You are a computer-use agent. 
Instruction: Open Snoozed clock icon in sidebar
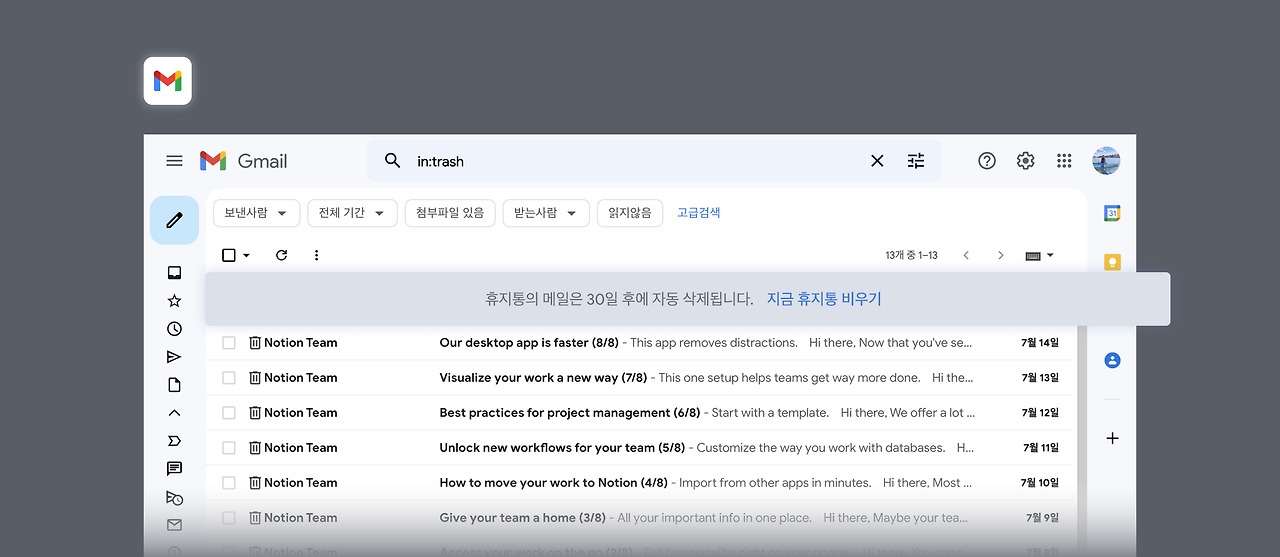point(174,329)
